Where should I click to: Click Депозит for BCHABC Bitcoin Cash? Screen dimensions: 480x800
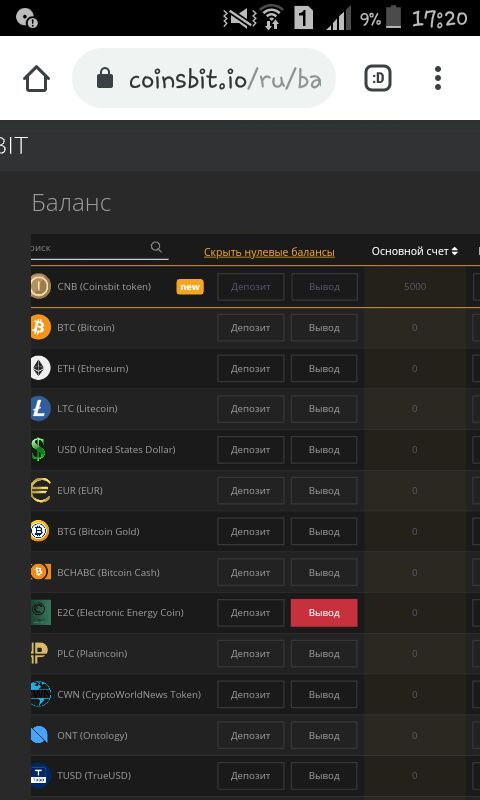pyautogui.click(x=250, y=572)
